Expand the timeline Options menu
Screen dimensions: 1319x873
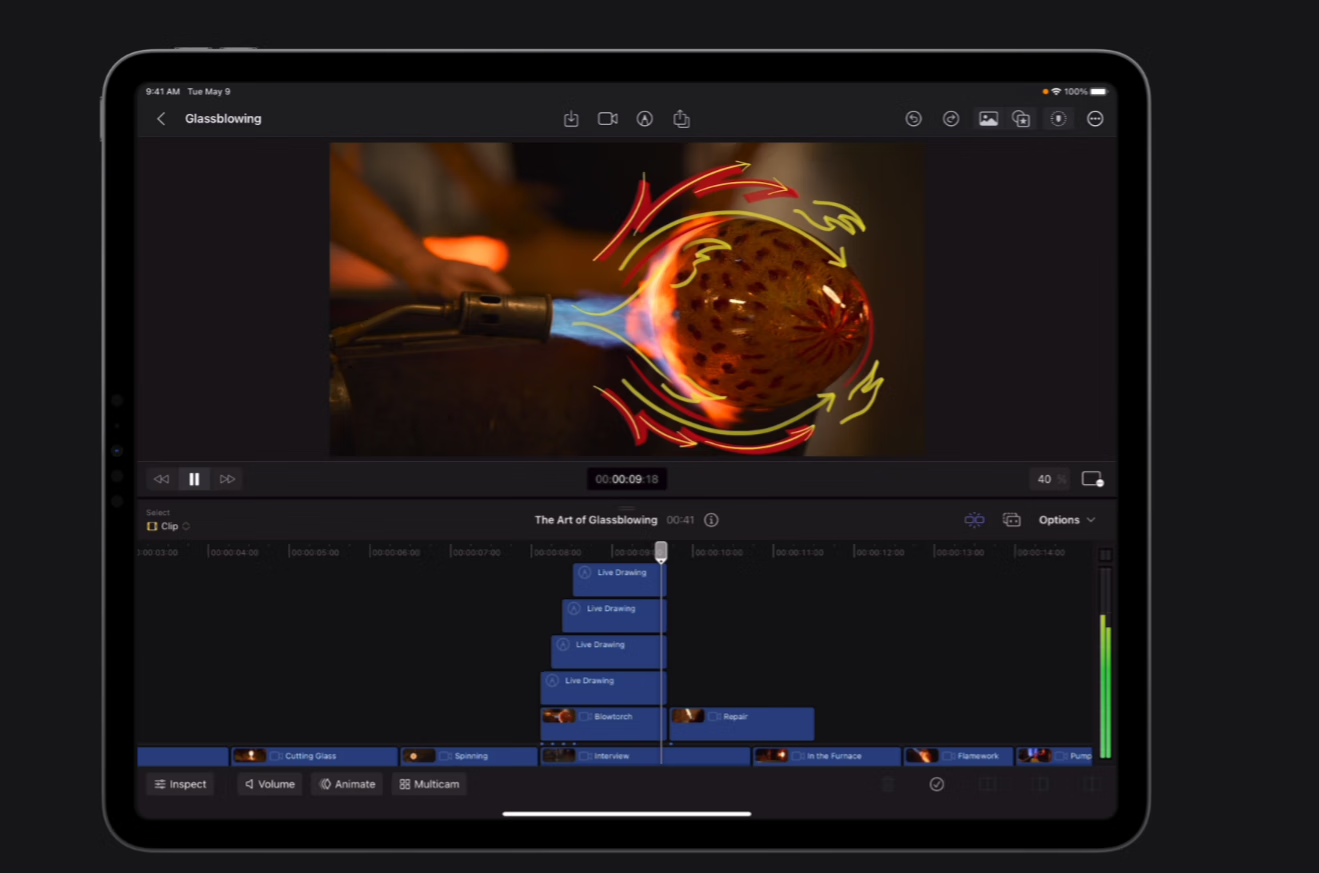click(x=1067, y=520)
